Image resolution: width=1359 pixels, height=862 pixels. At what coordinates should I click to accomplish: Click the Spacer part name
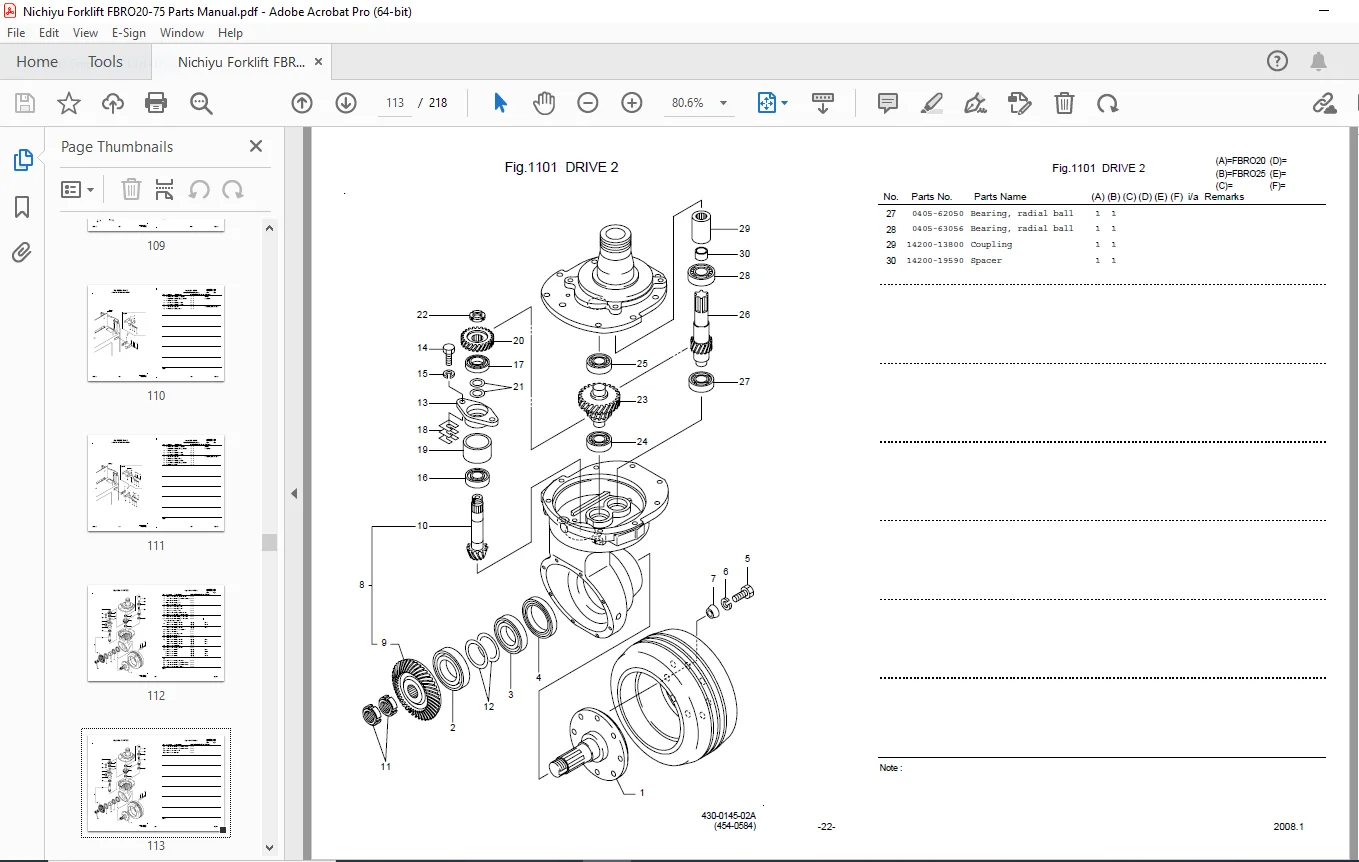pos(986,261)
